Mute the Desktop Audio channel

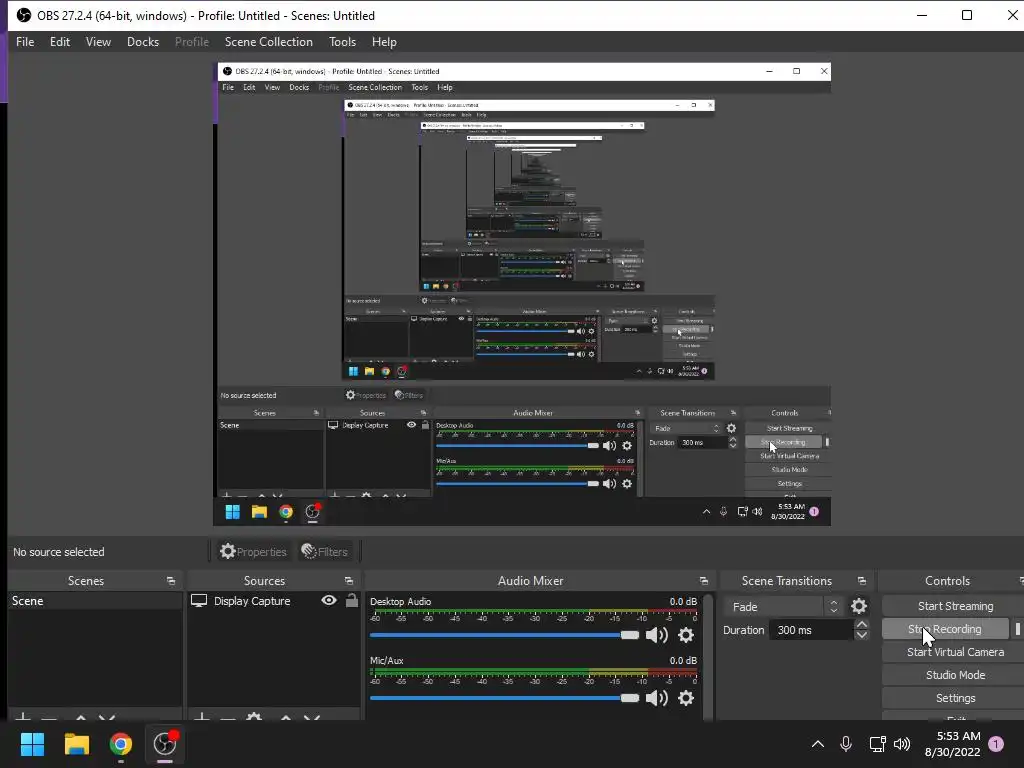coord(656,635)
